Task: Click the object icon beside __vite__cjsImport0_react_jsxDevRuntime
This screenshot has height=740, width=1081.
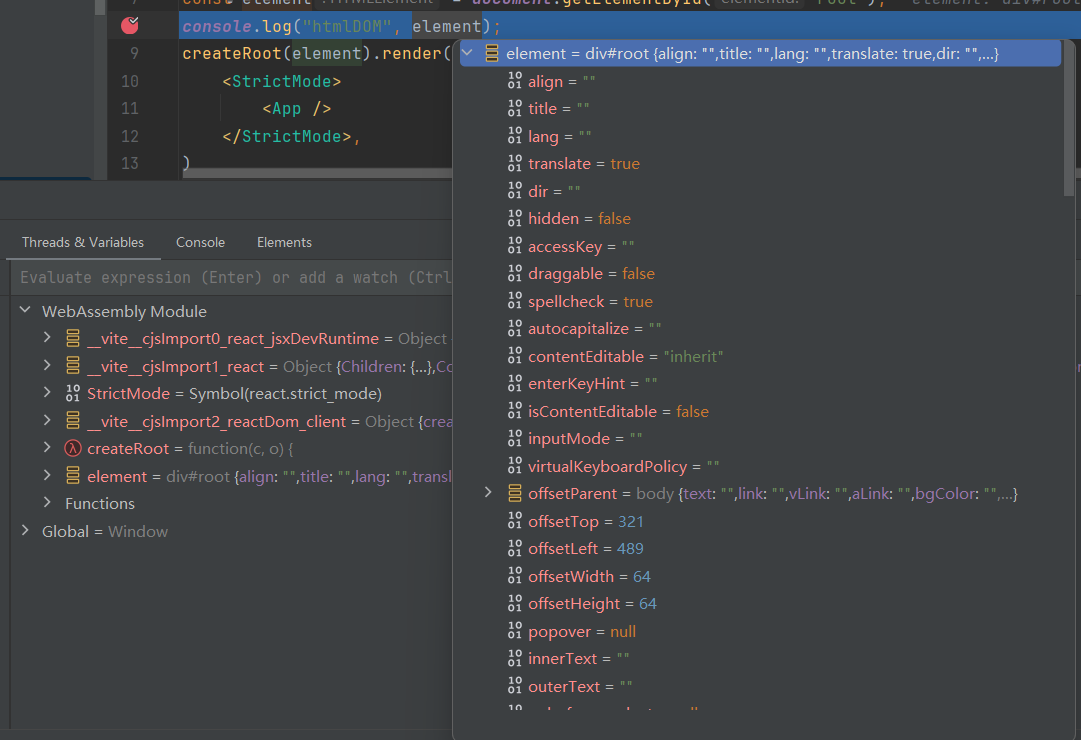Action: pyautogui.click(x=72, y=338)
